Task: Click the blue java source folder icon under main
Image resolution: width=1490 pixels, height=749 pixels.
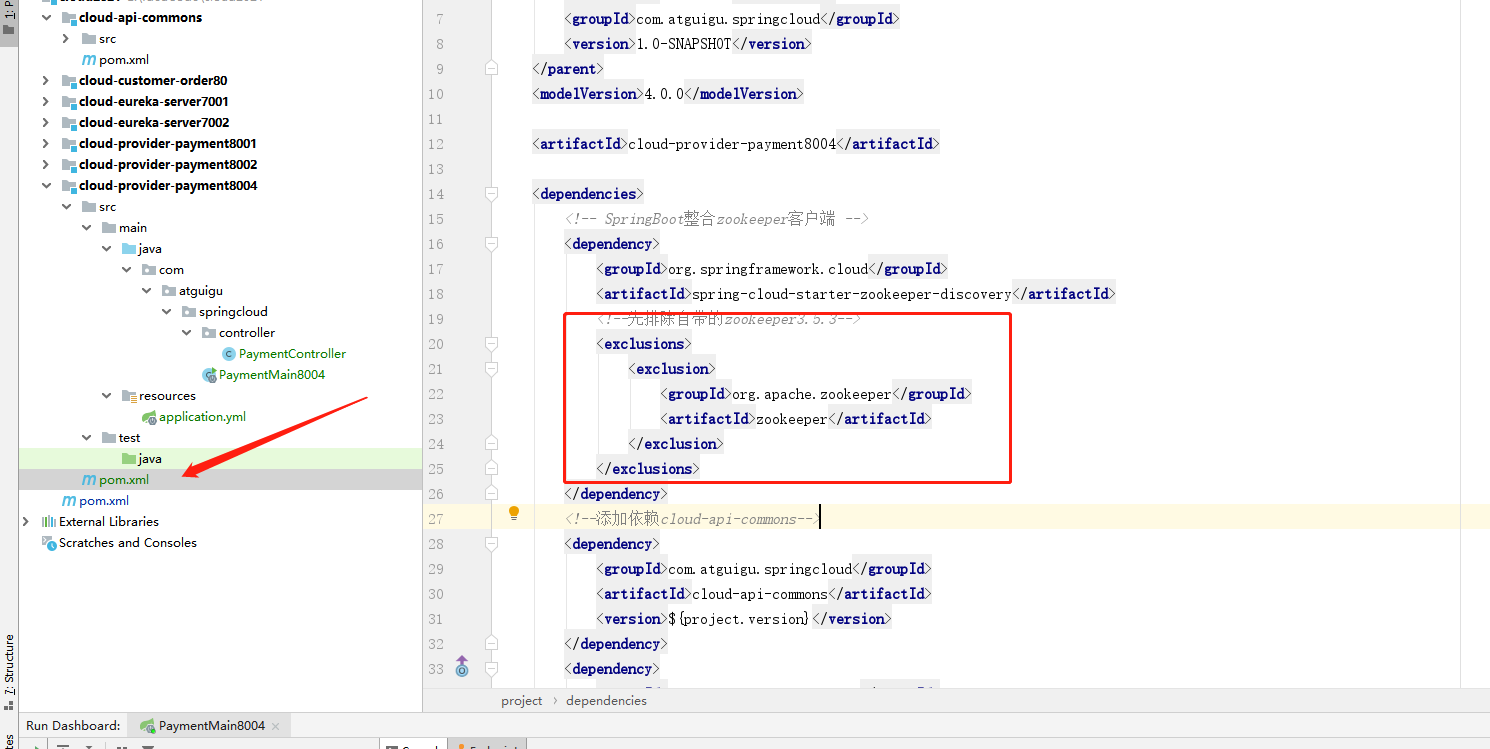Action: (x=129, y=249)
